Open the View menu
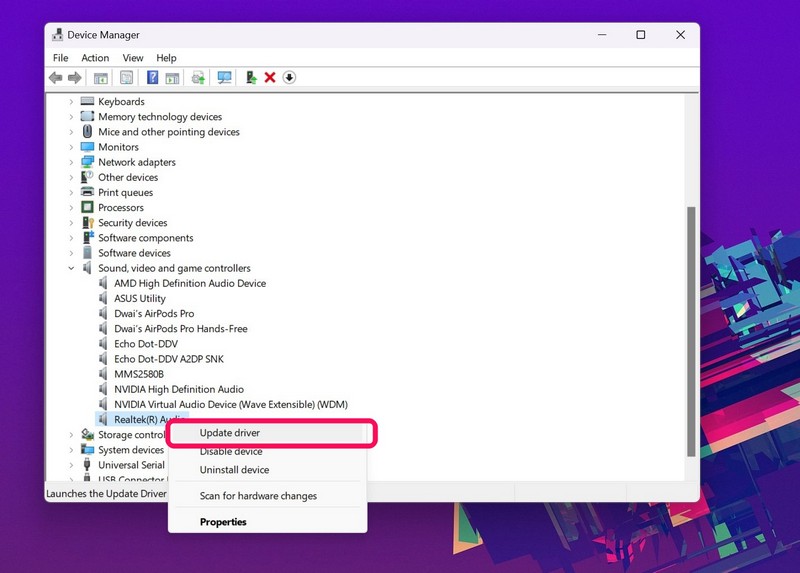Image resolution: width=800 pixels, height=573 pixels. pos(133,58)
